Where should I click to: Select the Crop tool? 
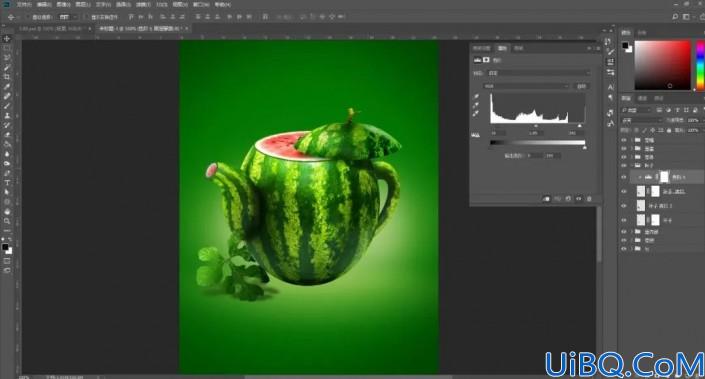pos(7,77)
